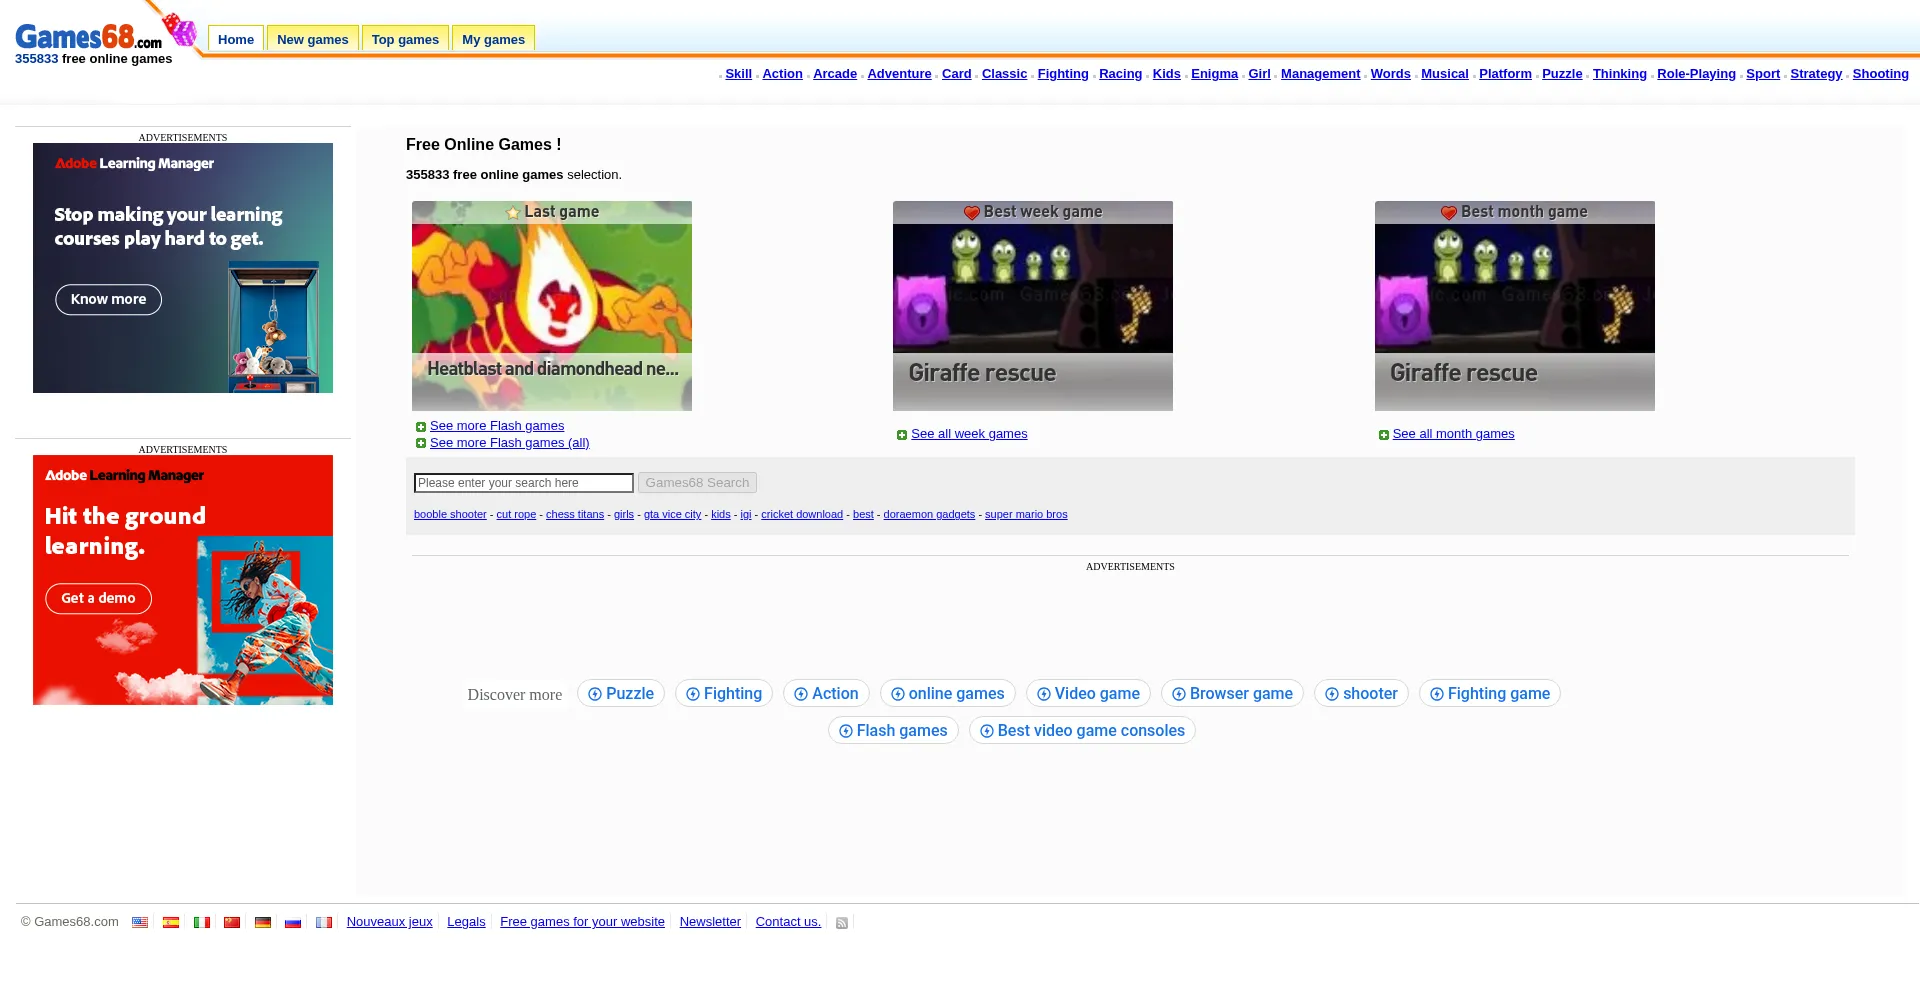Image resolution: width=1920 pixels, height=993 pixels.
Task: Click "Know more" in Adobe ad
Action: coord(108,300)
